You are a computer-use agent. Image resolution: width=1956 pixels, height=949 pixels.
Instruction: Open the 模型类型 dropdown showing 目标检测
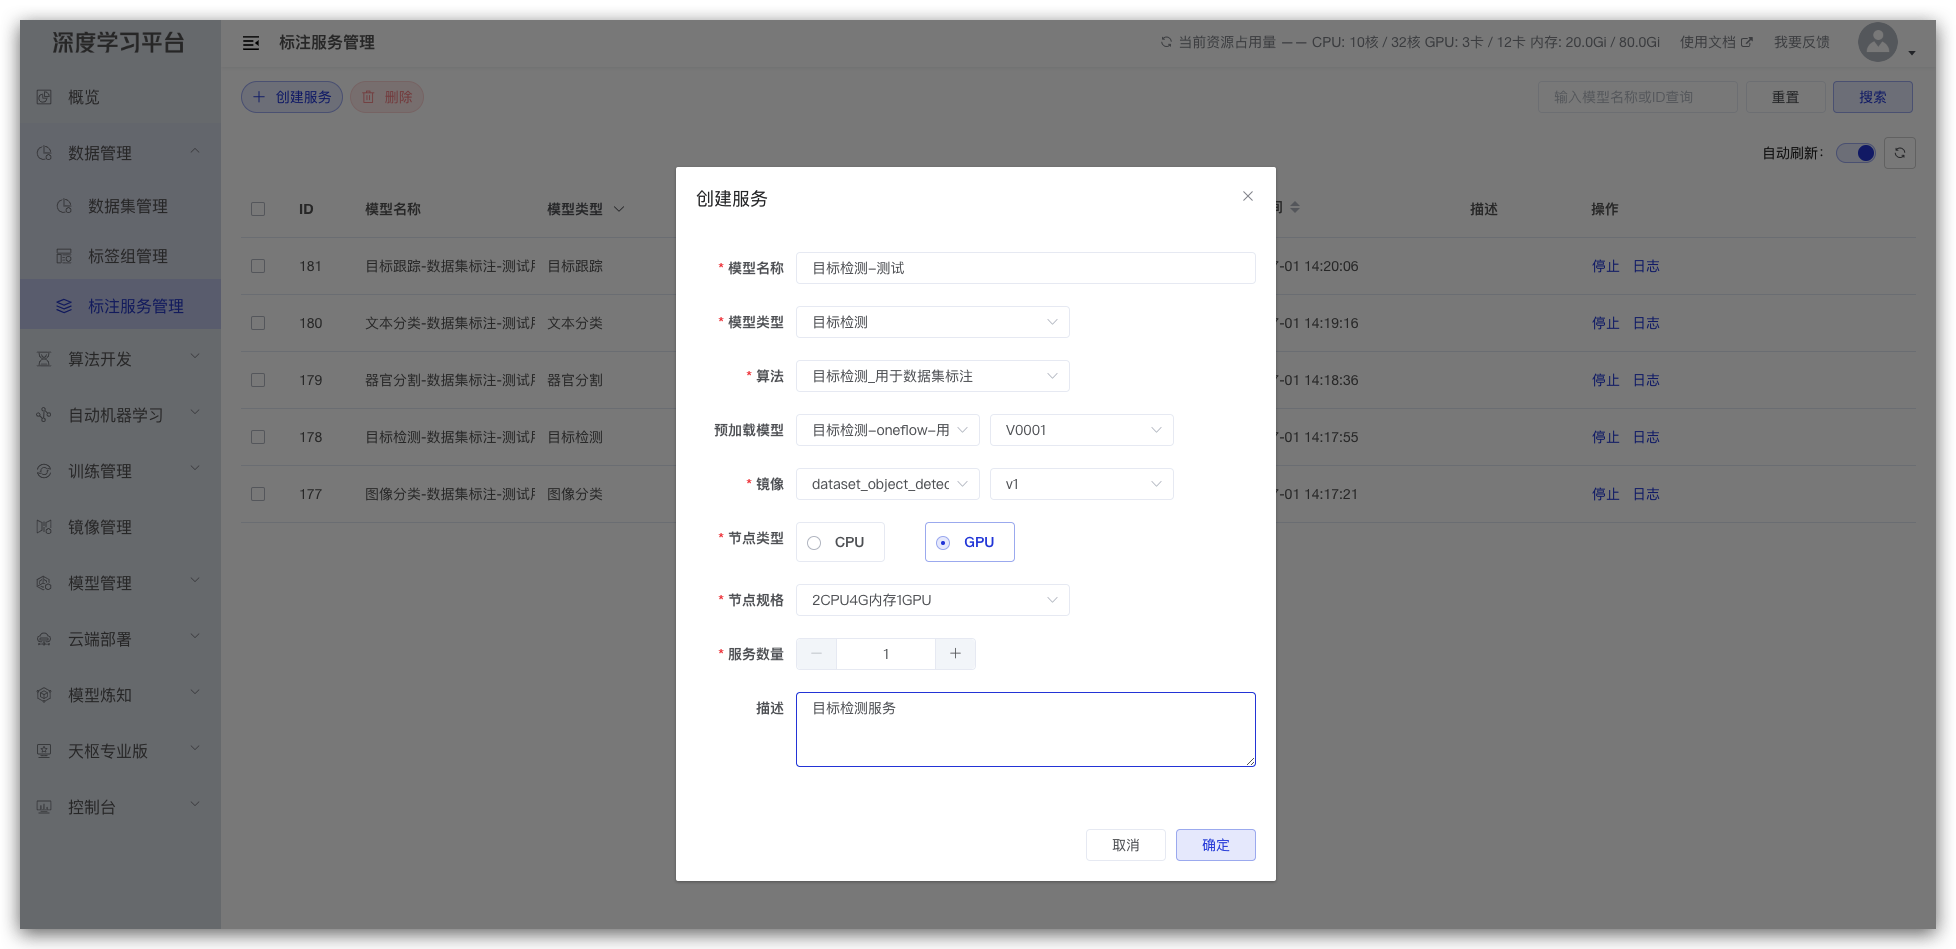coord(932,322)
